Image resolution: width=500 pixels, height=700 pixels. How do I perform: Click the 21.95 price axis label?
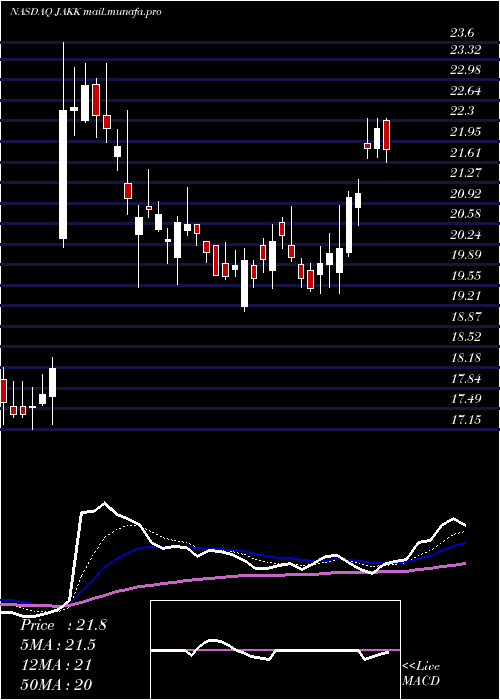[465, 132]
